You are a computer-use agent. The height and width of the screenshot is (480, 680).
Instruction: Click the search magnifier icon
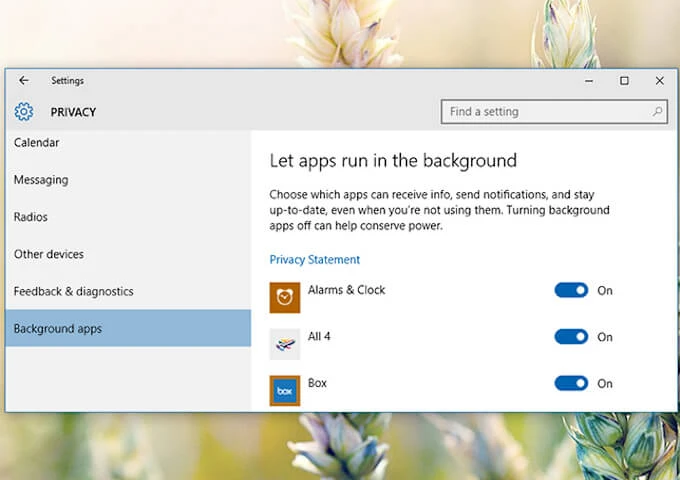(657, 111)
